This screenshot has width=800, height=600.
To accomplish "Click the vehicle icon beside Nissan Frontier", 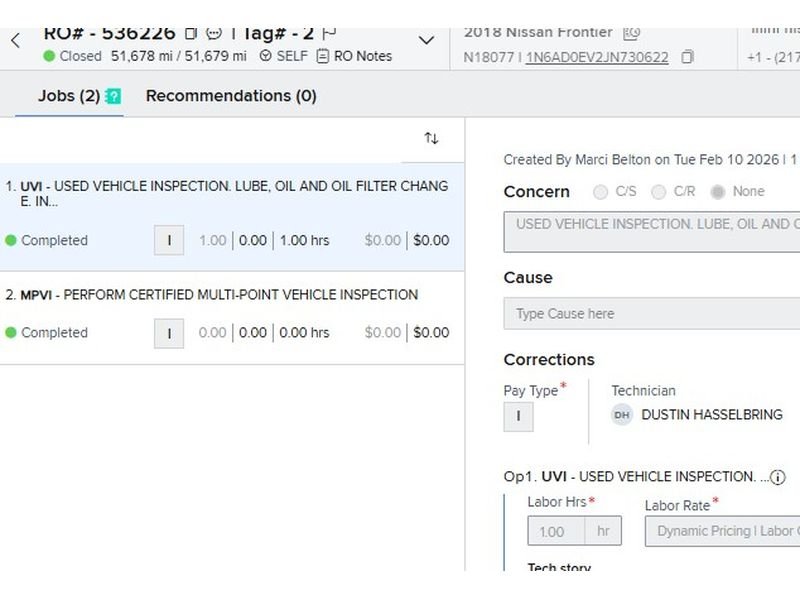I will (x=631, y=33).
